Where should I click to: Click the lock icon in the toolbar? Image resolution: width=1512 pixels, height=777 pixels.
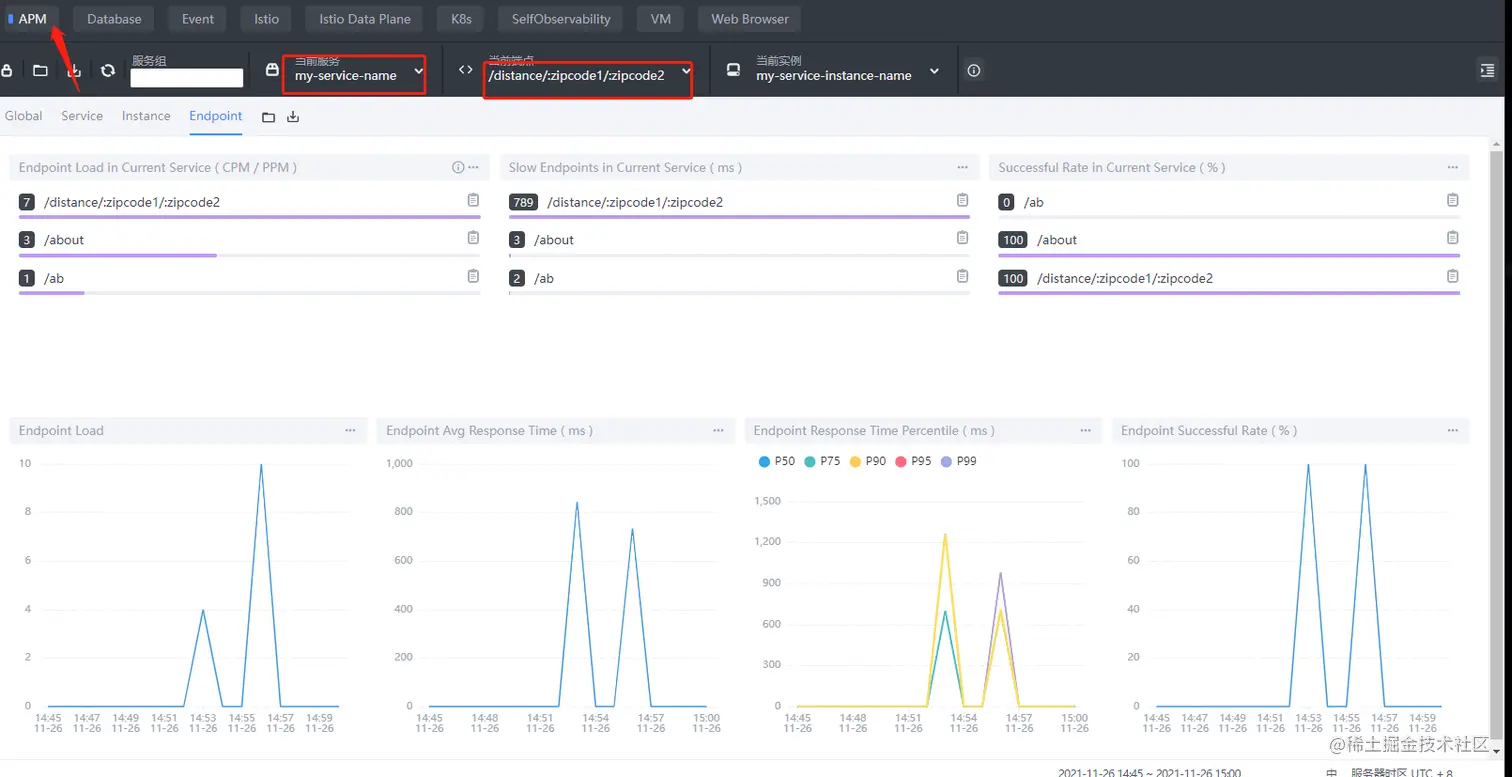pyautogui.click(x=7, y=71)
